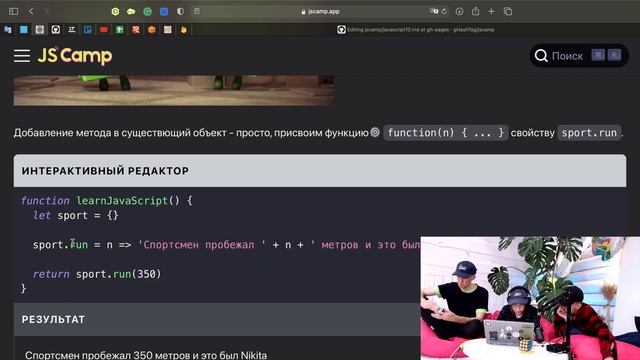Reload the page with the refresh icon
The width and height of the screenshot is (640, 360).
[x=444, y=11]
